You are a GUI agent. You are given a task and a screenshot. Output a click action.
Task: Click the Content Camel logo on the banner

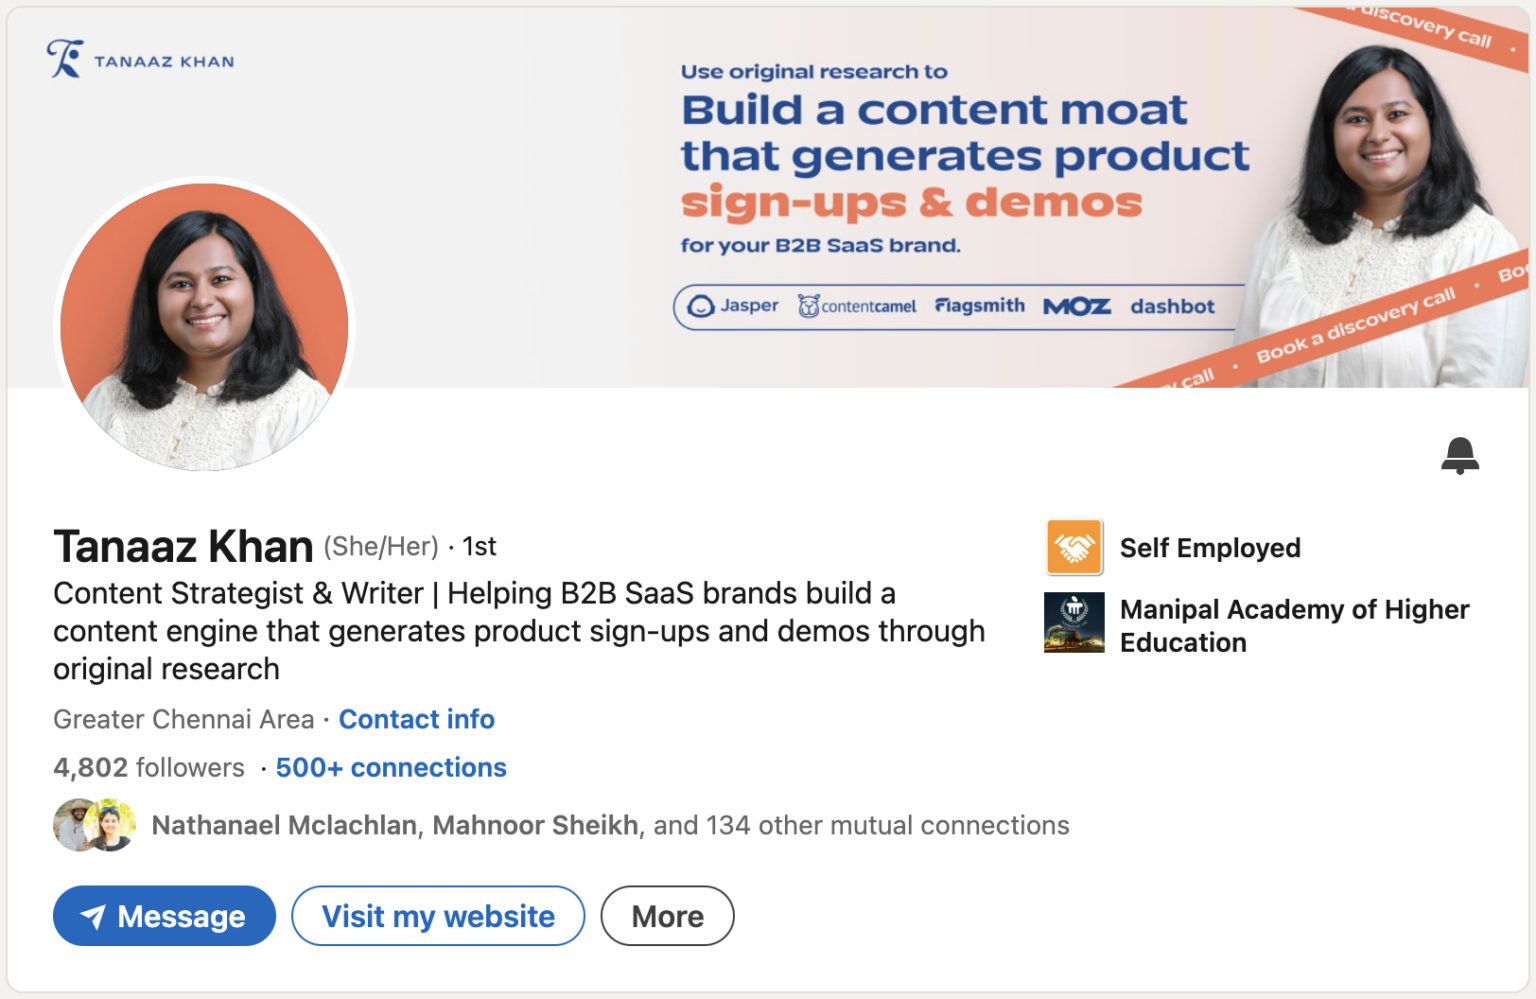click(856, 305)
